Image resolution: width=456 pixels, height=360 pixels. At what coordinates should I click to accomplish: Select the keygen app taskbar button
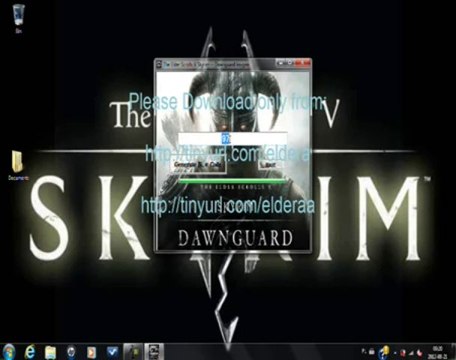point(154,352)
